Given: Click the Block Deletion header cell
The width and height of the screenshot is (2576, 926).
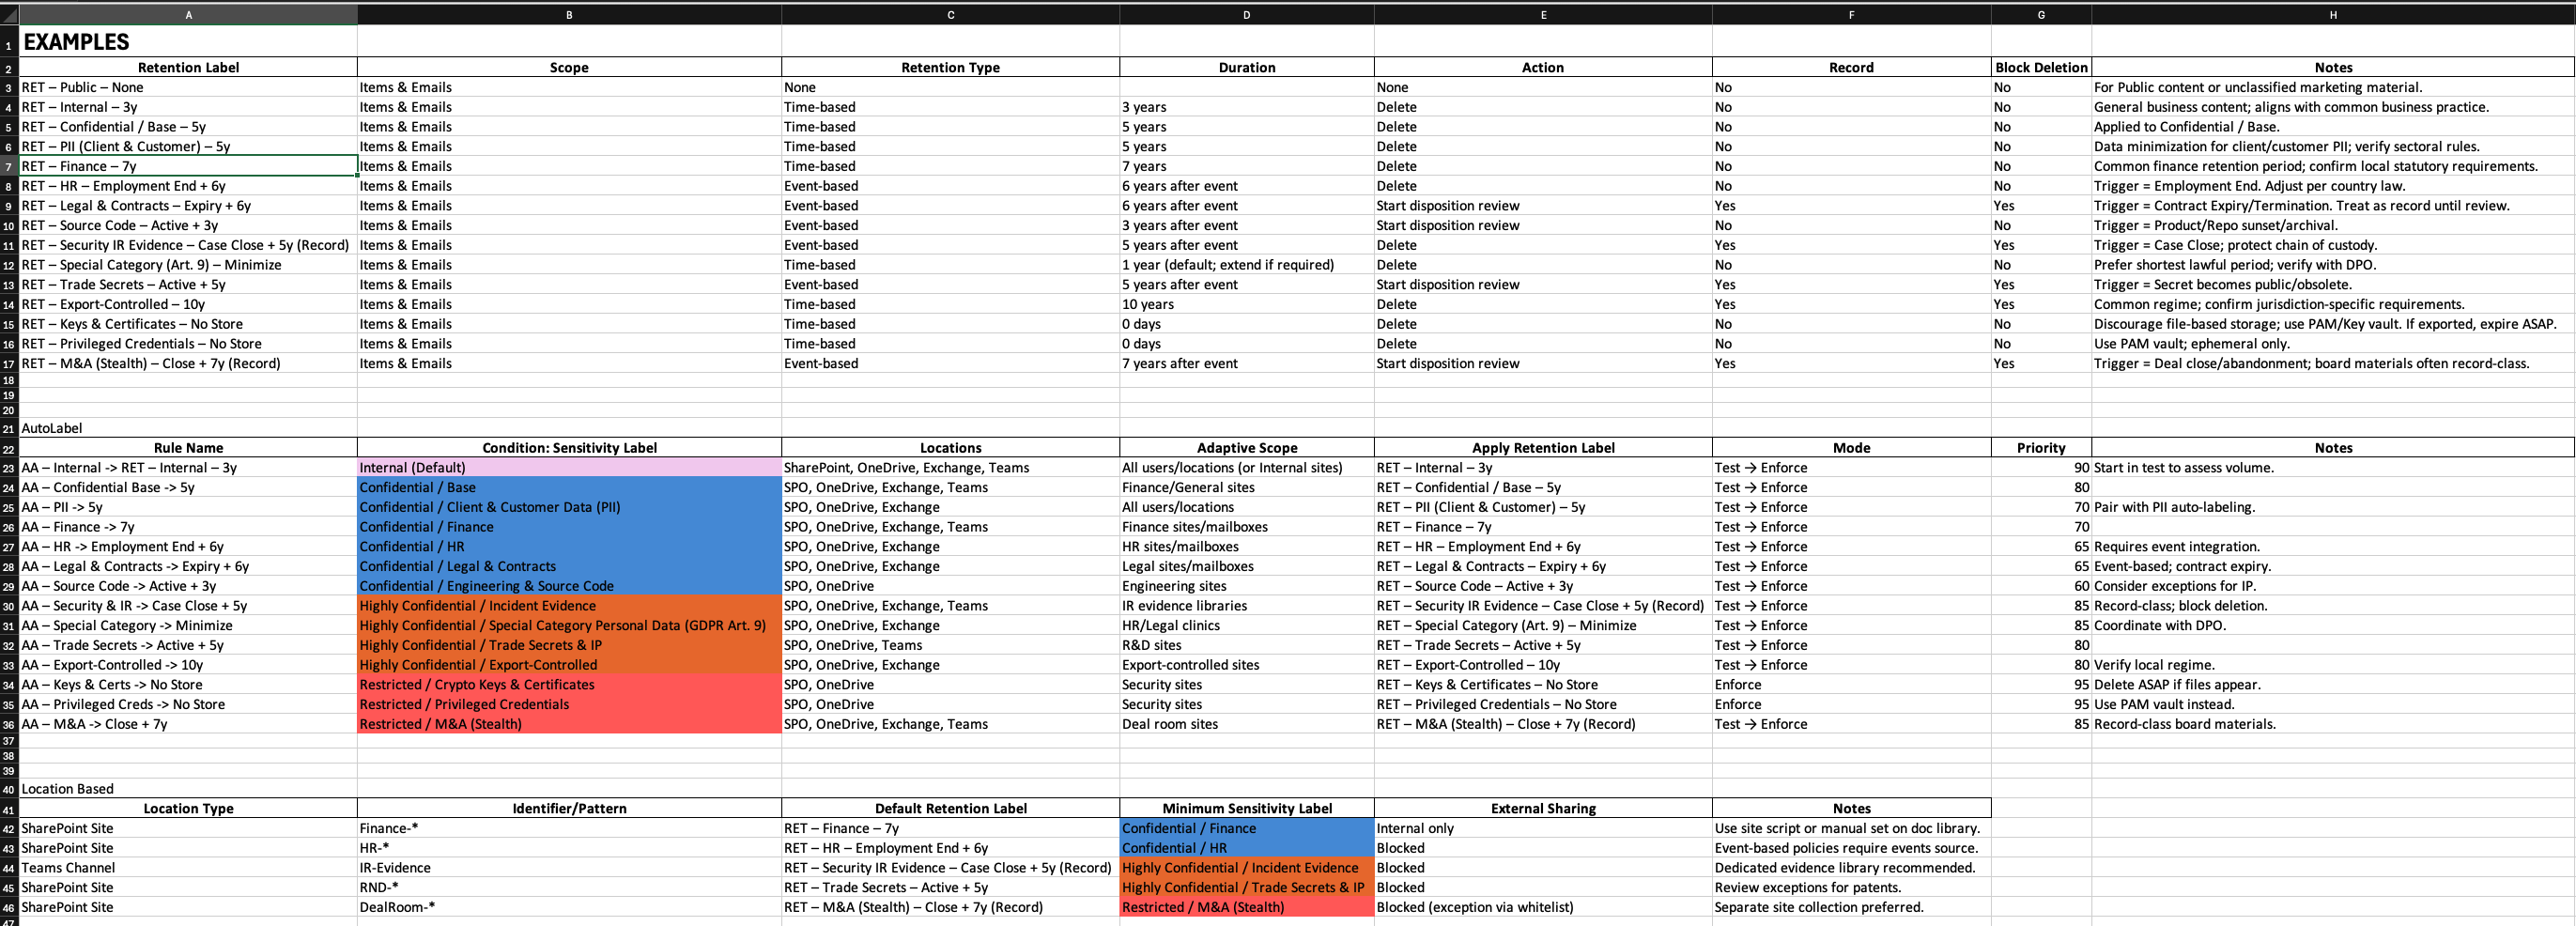Looking at the screenshot, I should [2040, 68].
